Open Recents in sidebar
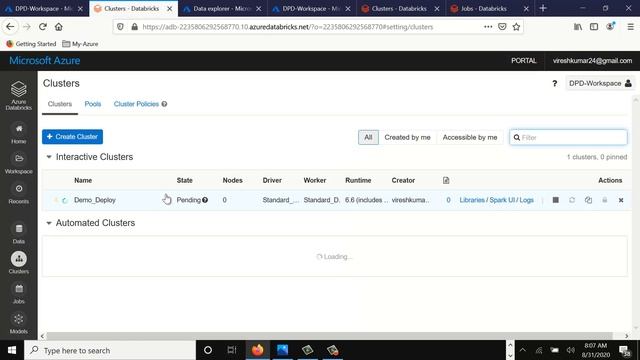The image size is (640, 360). 18,194
